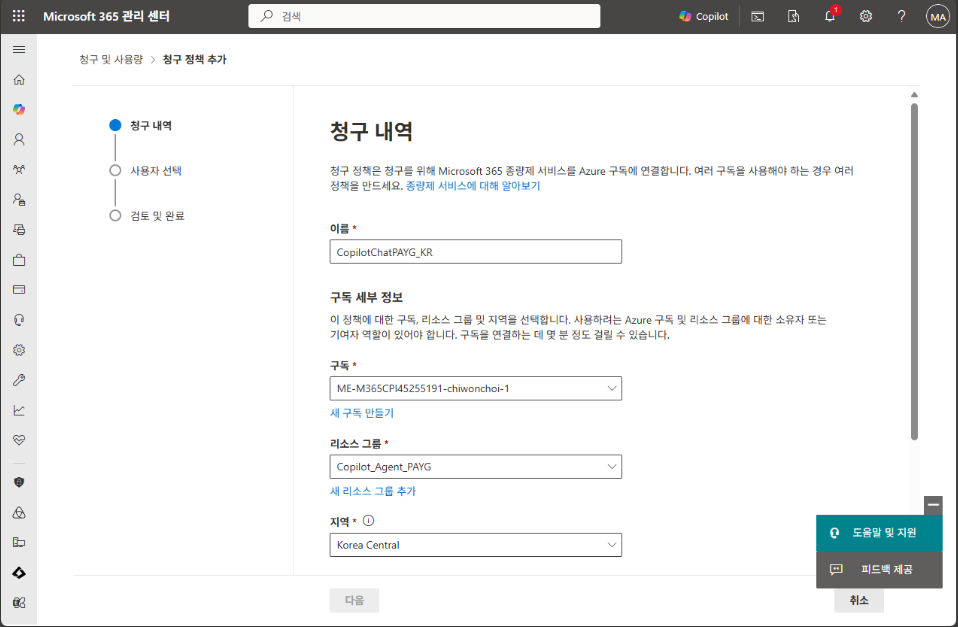958x627 pixels.
Task: Click the 취소 button
Action: [858, 600]
